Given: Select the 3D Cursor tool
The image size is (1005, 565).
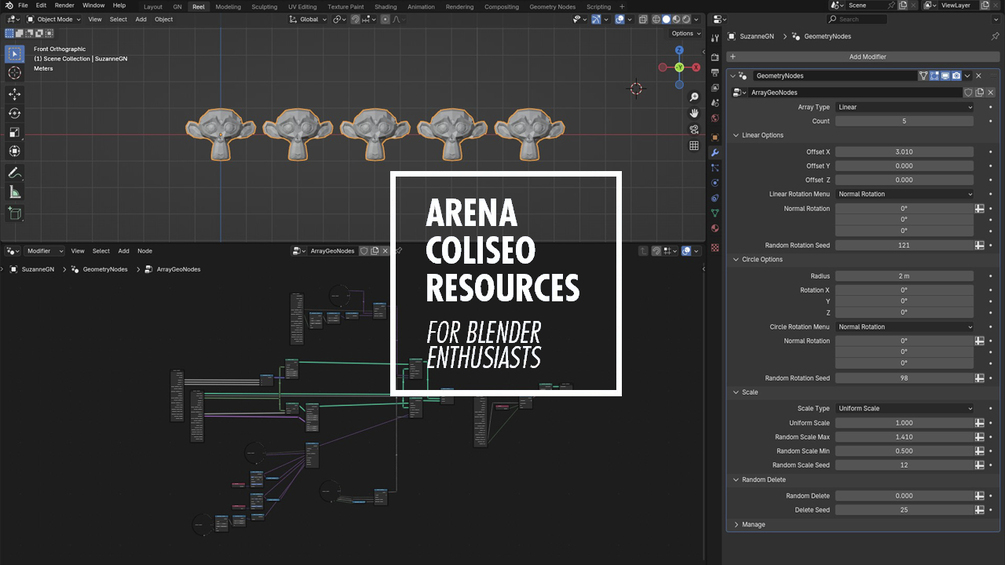Looking at the screenshot, I should [x=14, y=73].
